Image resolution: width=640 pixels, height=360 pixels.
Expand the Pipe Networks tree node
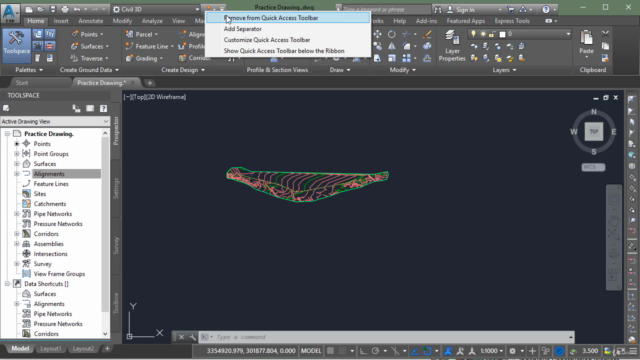17,214
